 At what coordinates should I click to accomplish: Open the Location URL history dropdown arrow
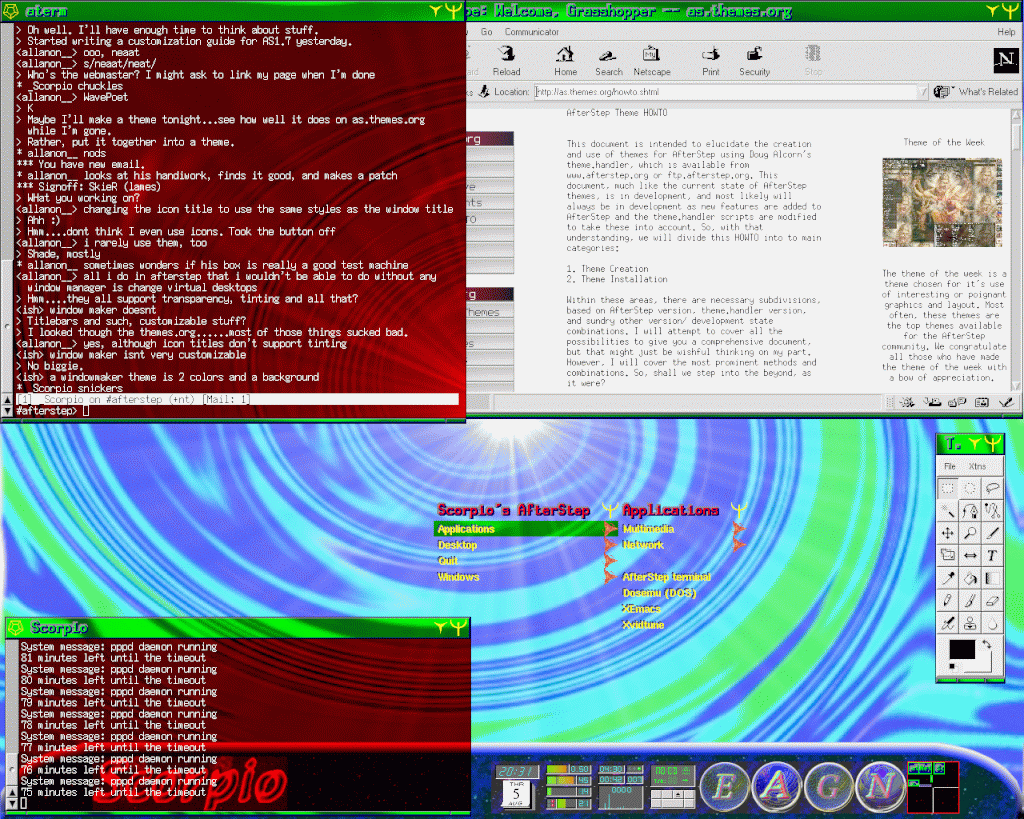coord(923,92)
